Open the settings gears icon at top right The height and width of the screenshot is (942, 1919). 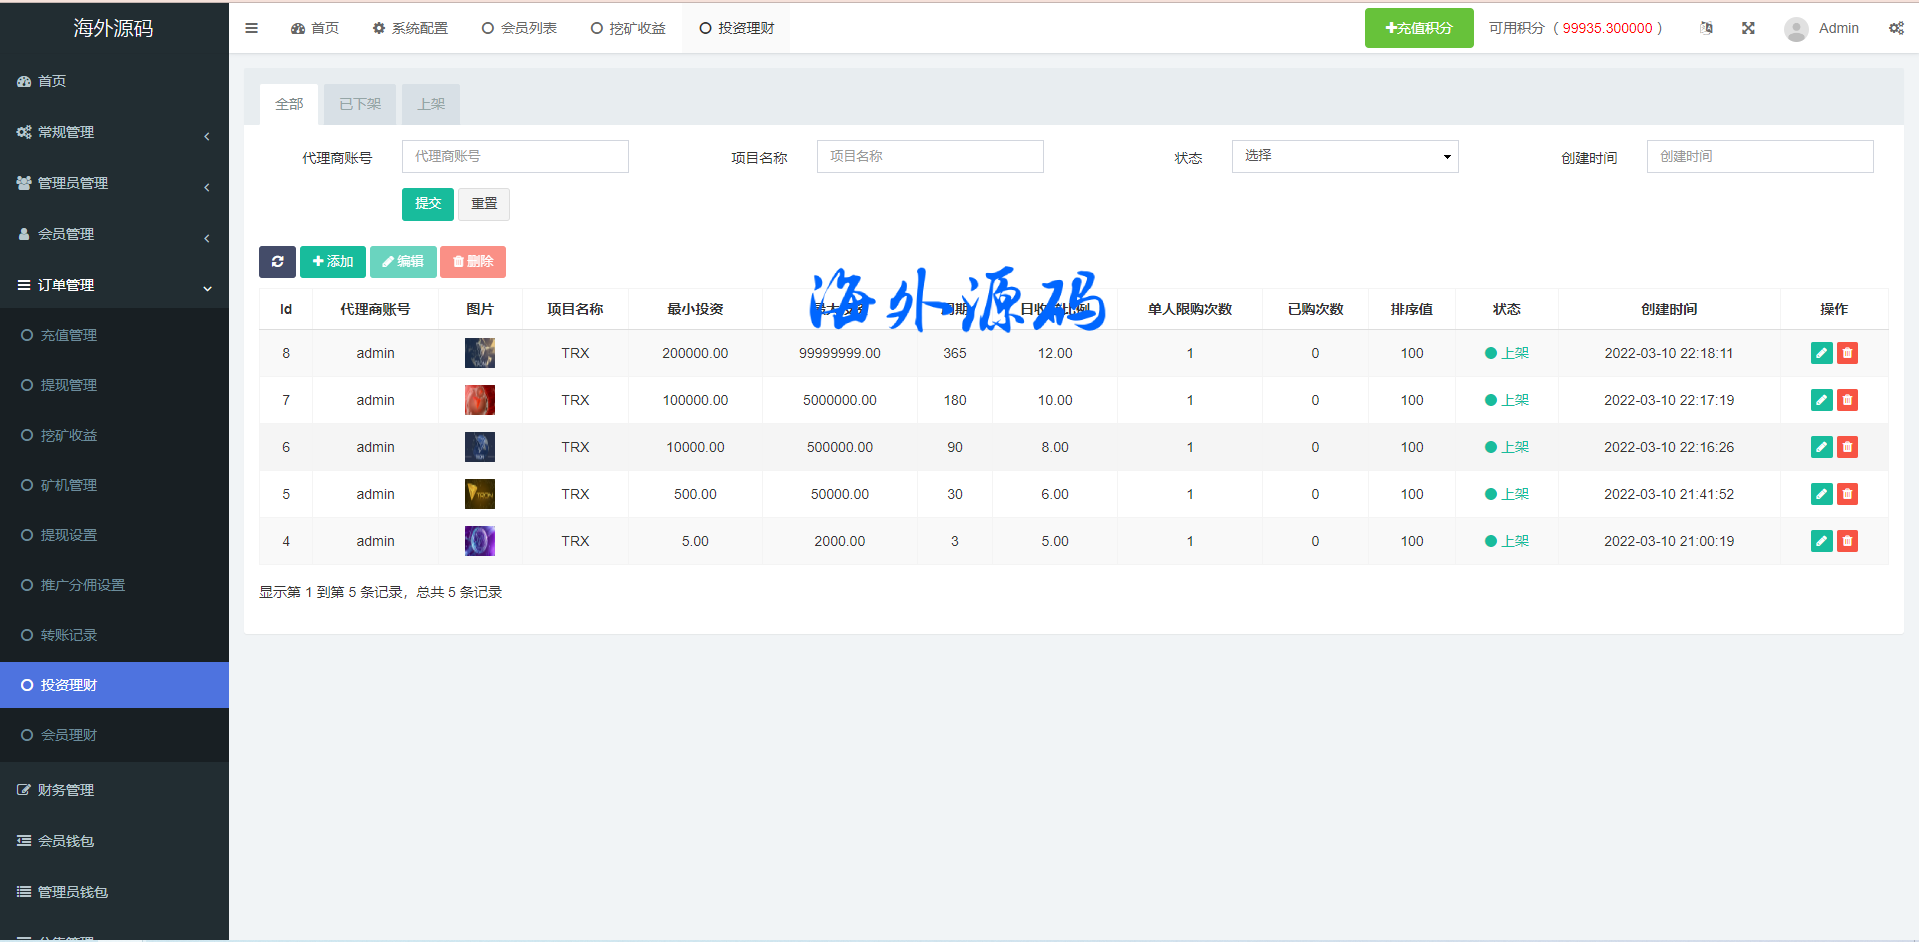(1896, 28)
